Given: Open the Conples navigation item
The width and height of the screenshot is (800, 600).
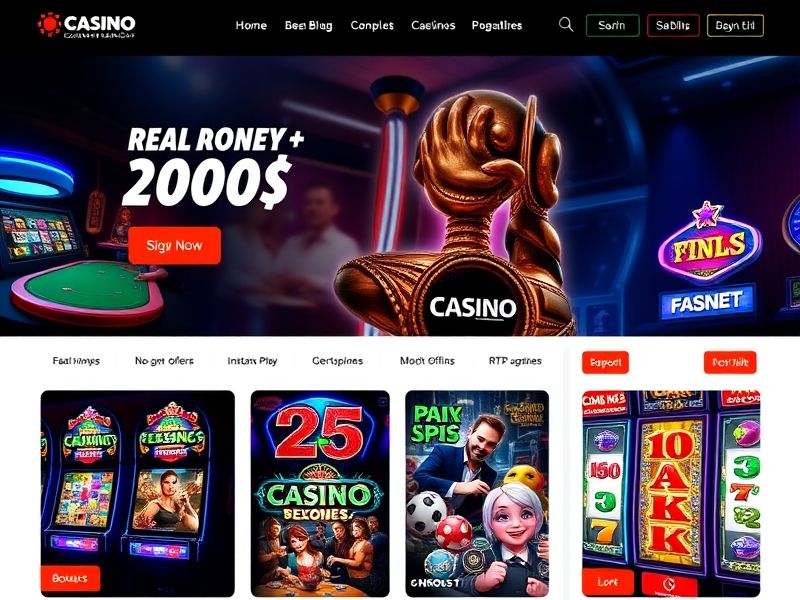Looking at the screenshot, I should [372, 26].
